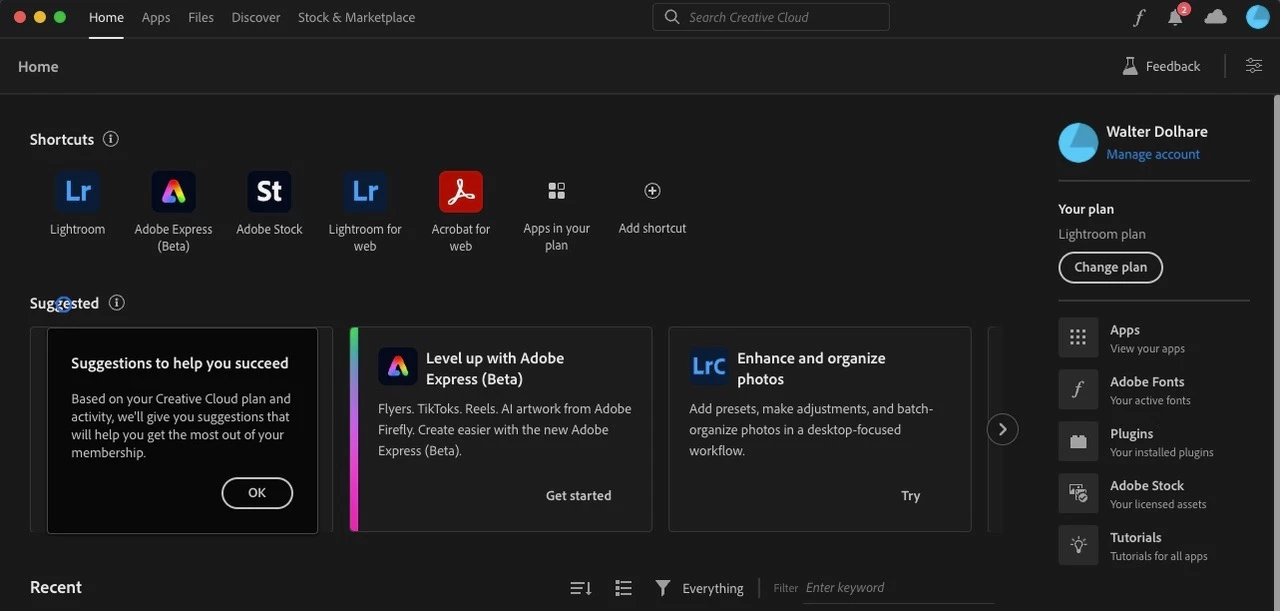Open the profile avatar in top bar

[1257, 17]
